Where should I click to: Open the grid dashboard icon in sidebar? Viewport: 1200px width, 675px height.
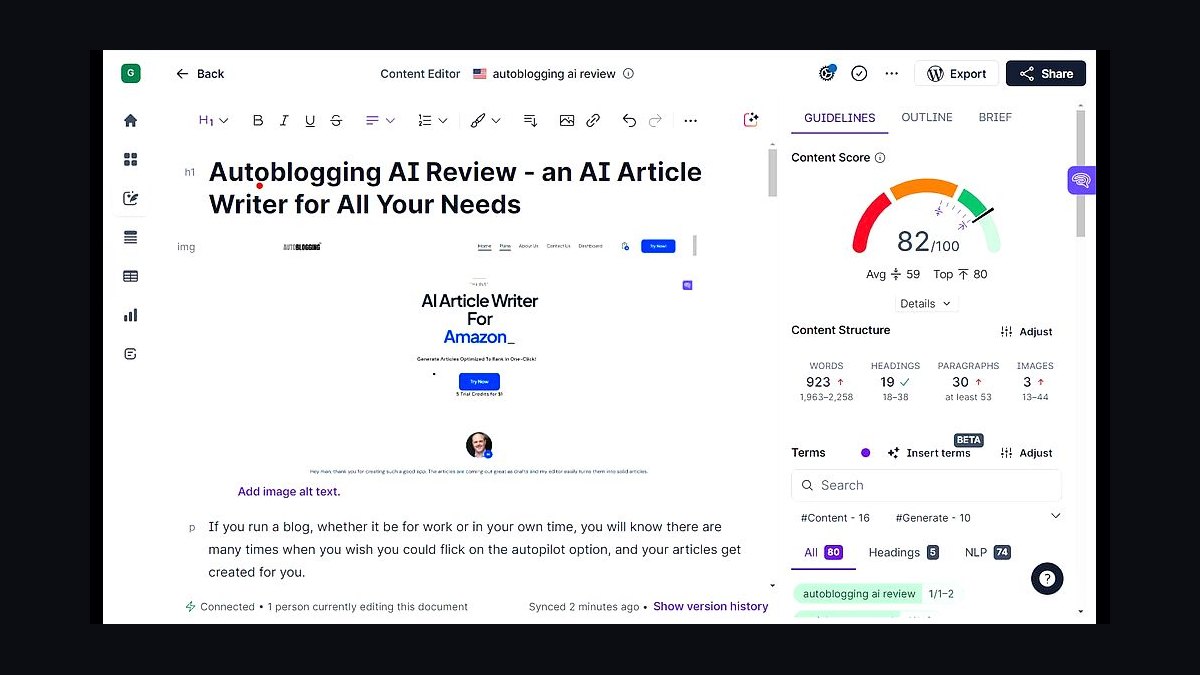click(130, 159)
